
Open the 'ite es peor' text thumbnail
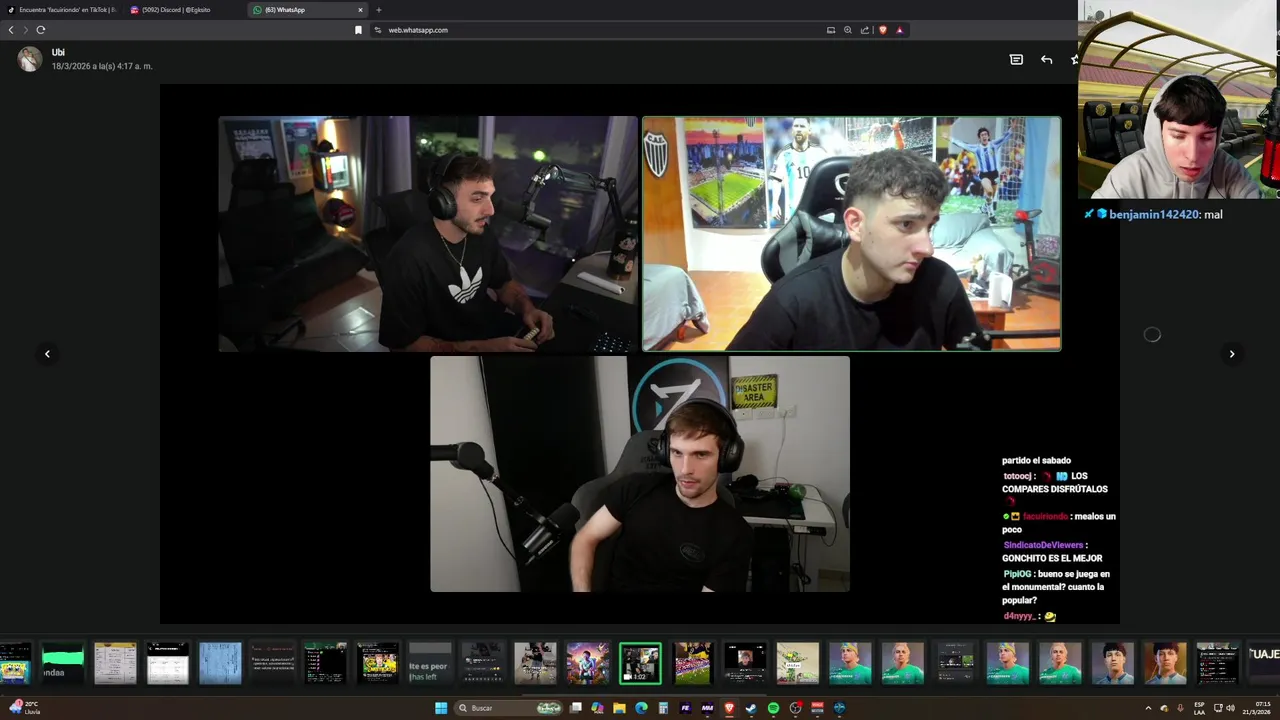tap(431, 664)
